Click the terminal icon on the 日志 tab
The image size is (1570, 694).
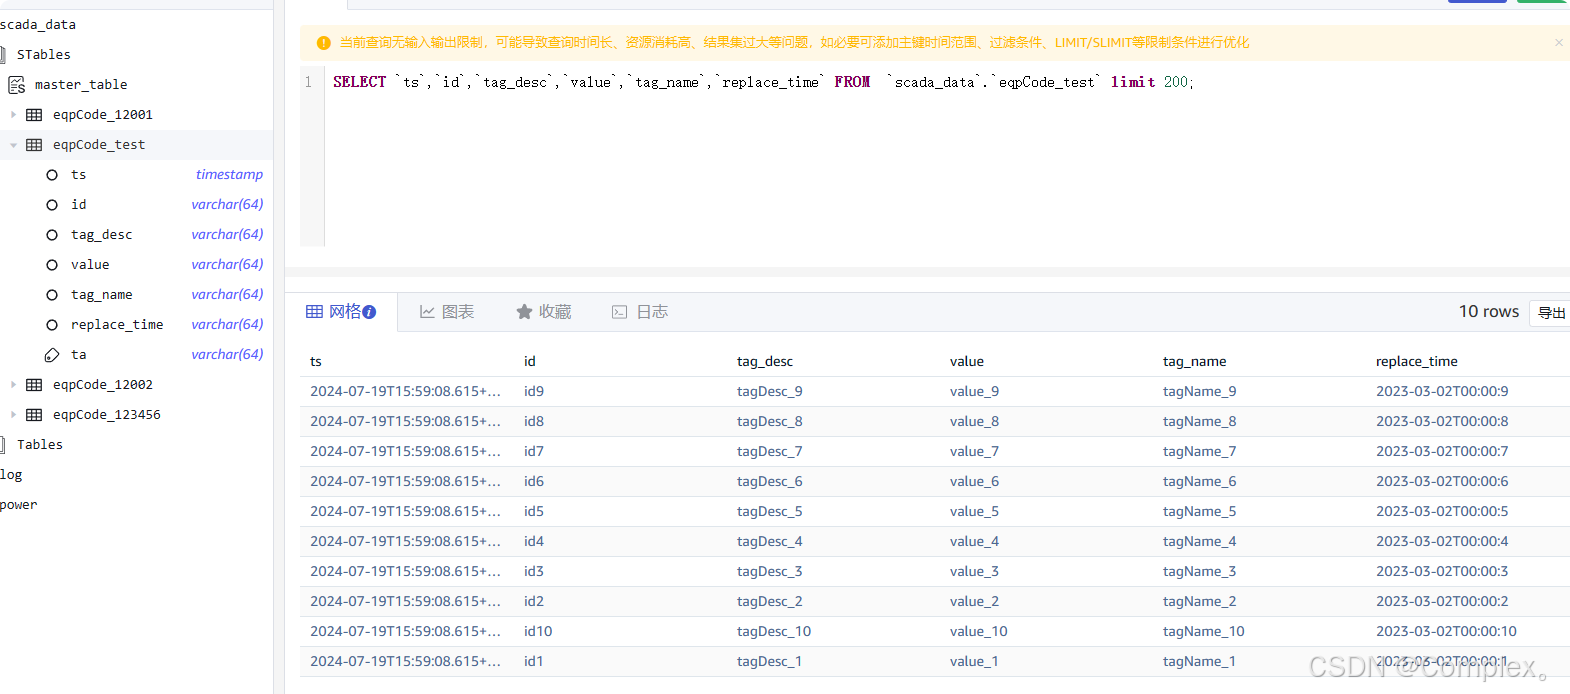[x=620, y=312]
